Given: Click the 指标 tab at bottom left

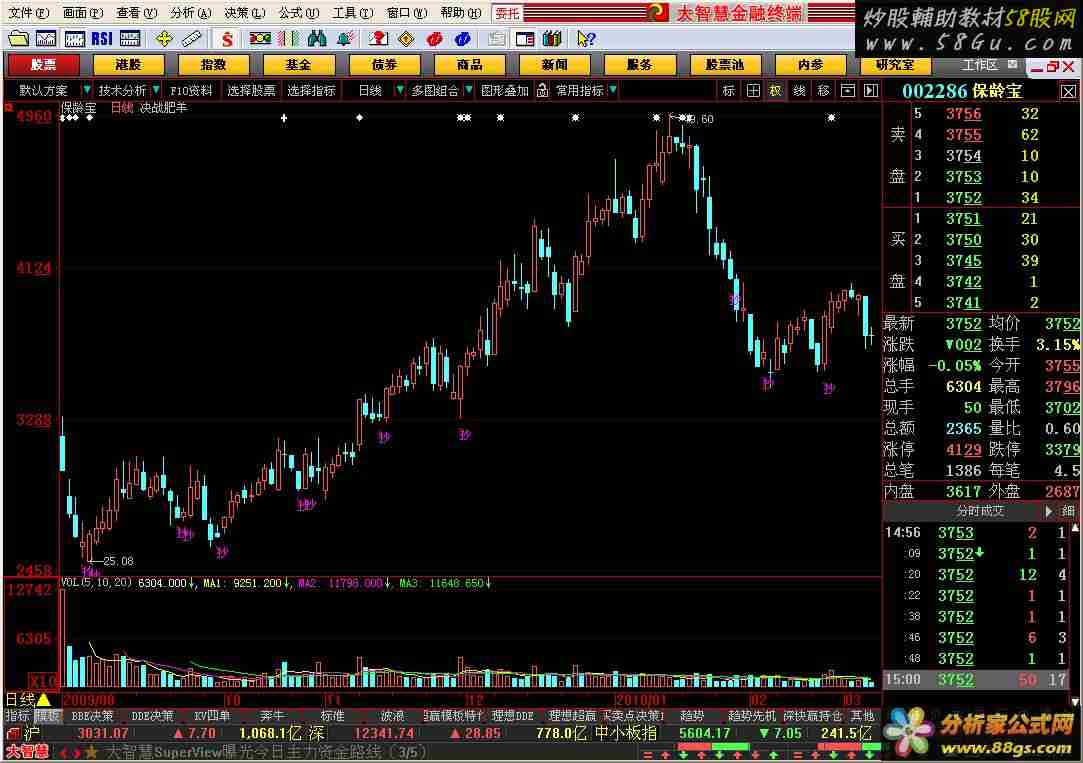Looking at the screenshot, I should coord(17,716).
